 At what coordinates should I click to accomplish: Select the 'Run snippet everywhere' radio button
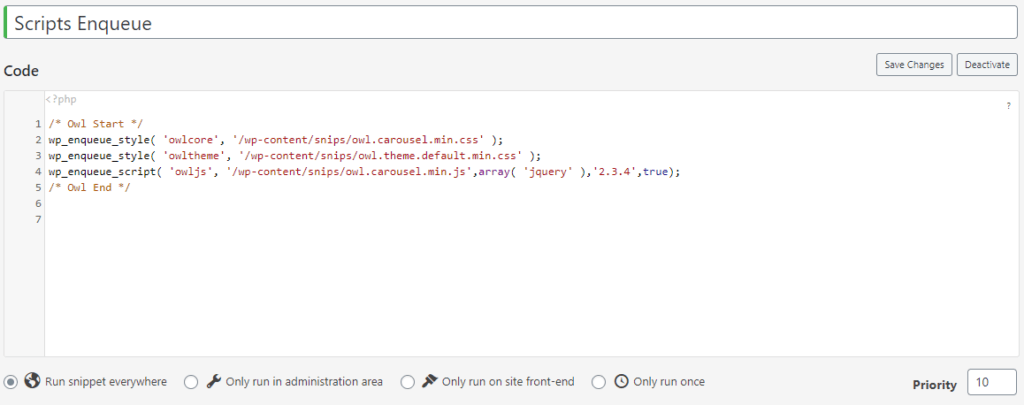coord(11,382)
